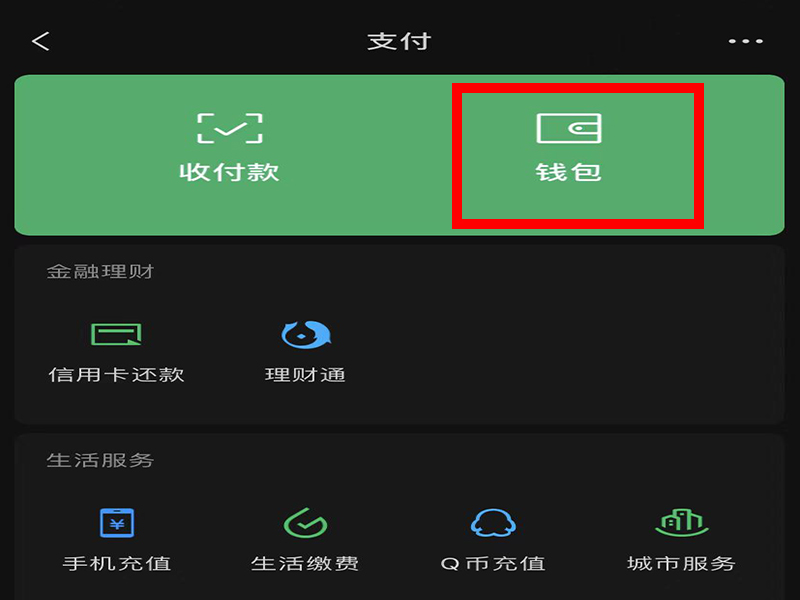The image size is (800, 600).
Task: Select the 信用卡还款 text label
Action: pyautogui.click(x=116, y=375)
